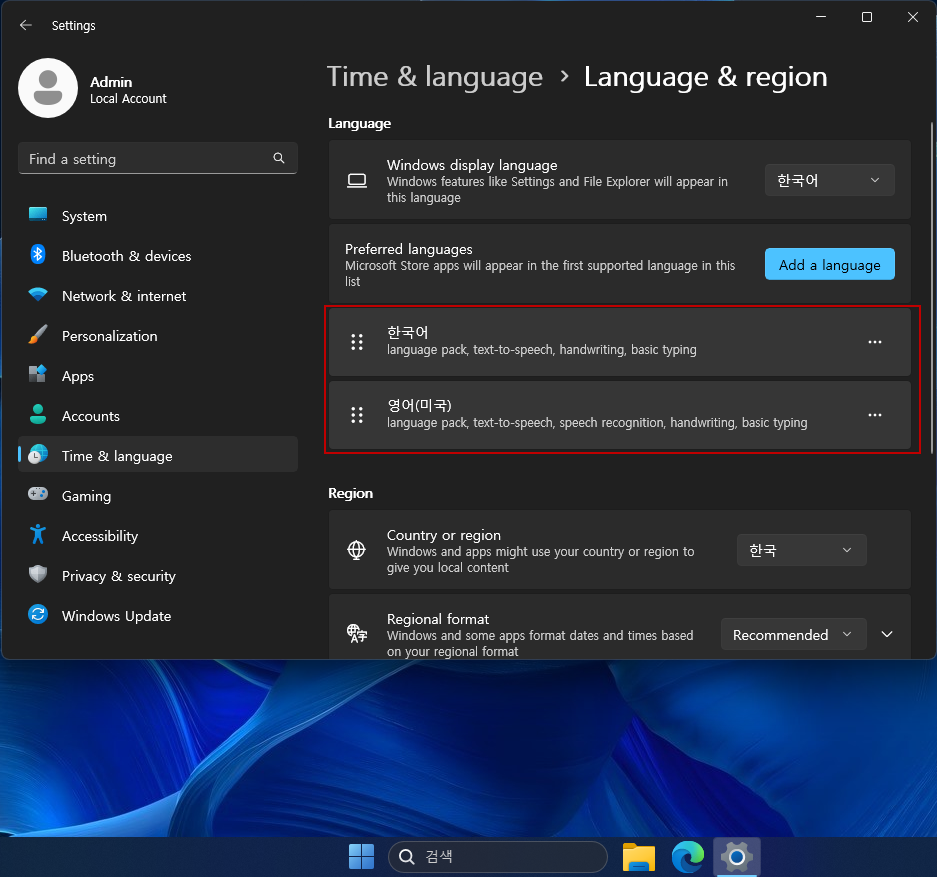Click the Accounts person icon
The height and width of the screenshot is (877, 937).
[x=38, y=415]
